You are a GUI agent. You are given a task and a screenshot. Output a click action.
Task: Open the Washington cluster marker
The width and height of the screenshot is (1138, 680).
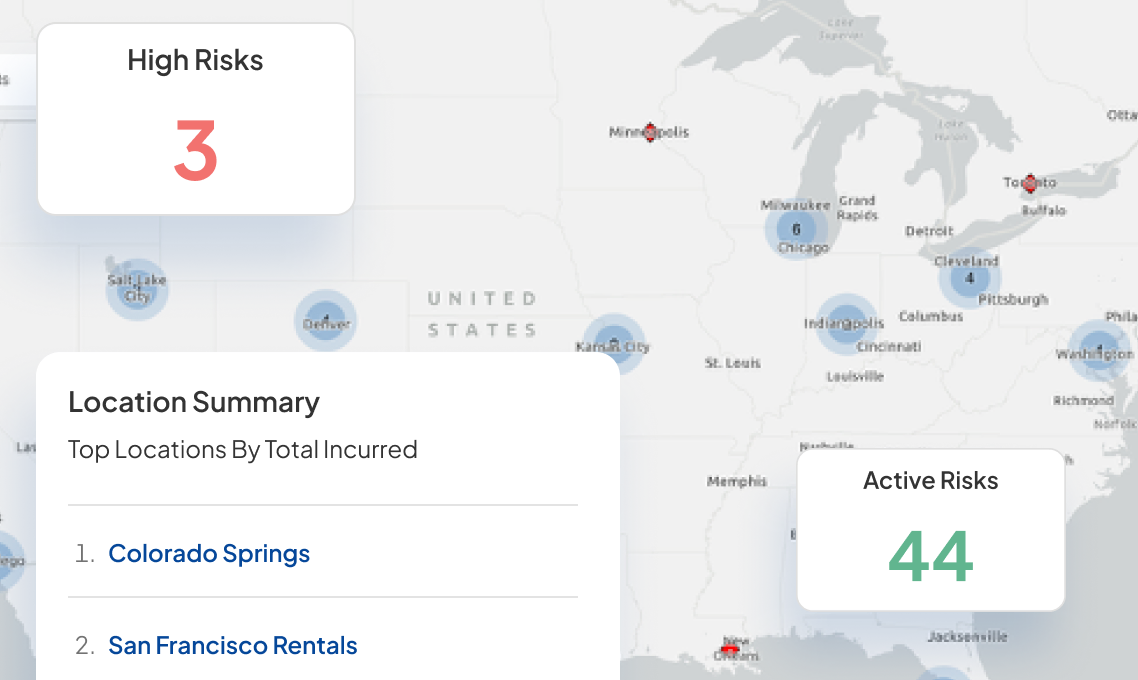coord(1100,350)
